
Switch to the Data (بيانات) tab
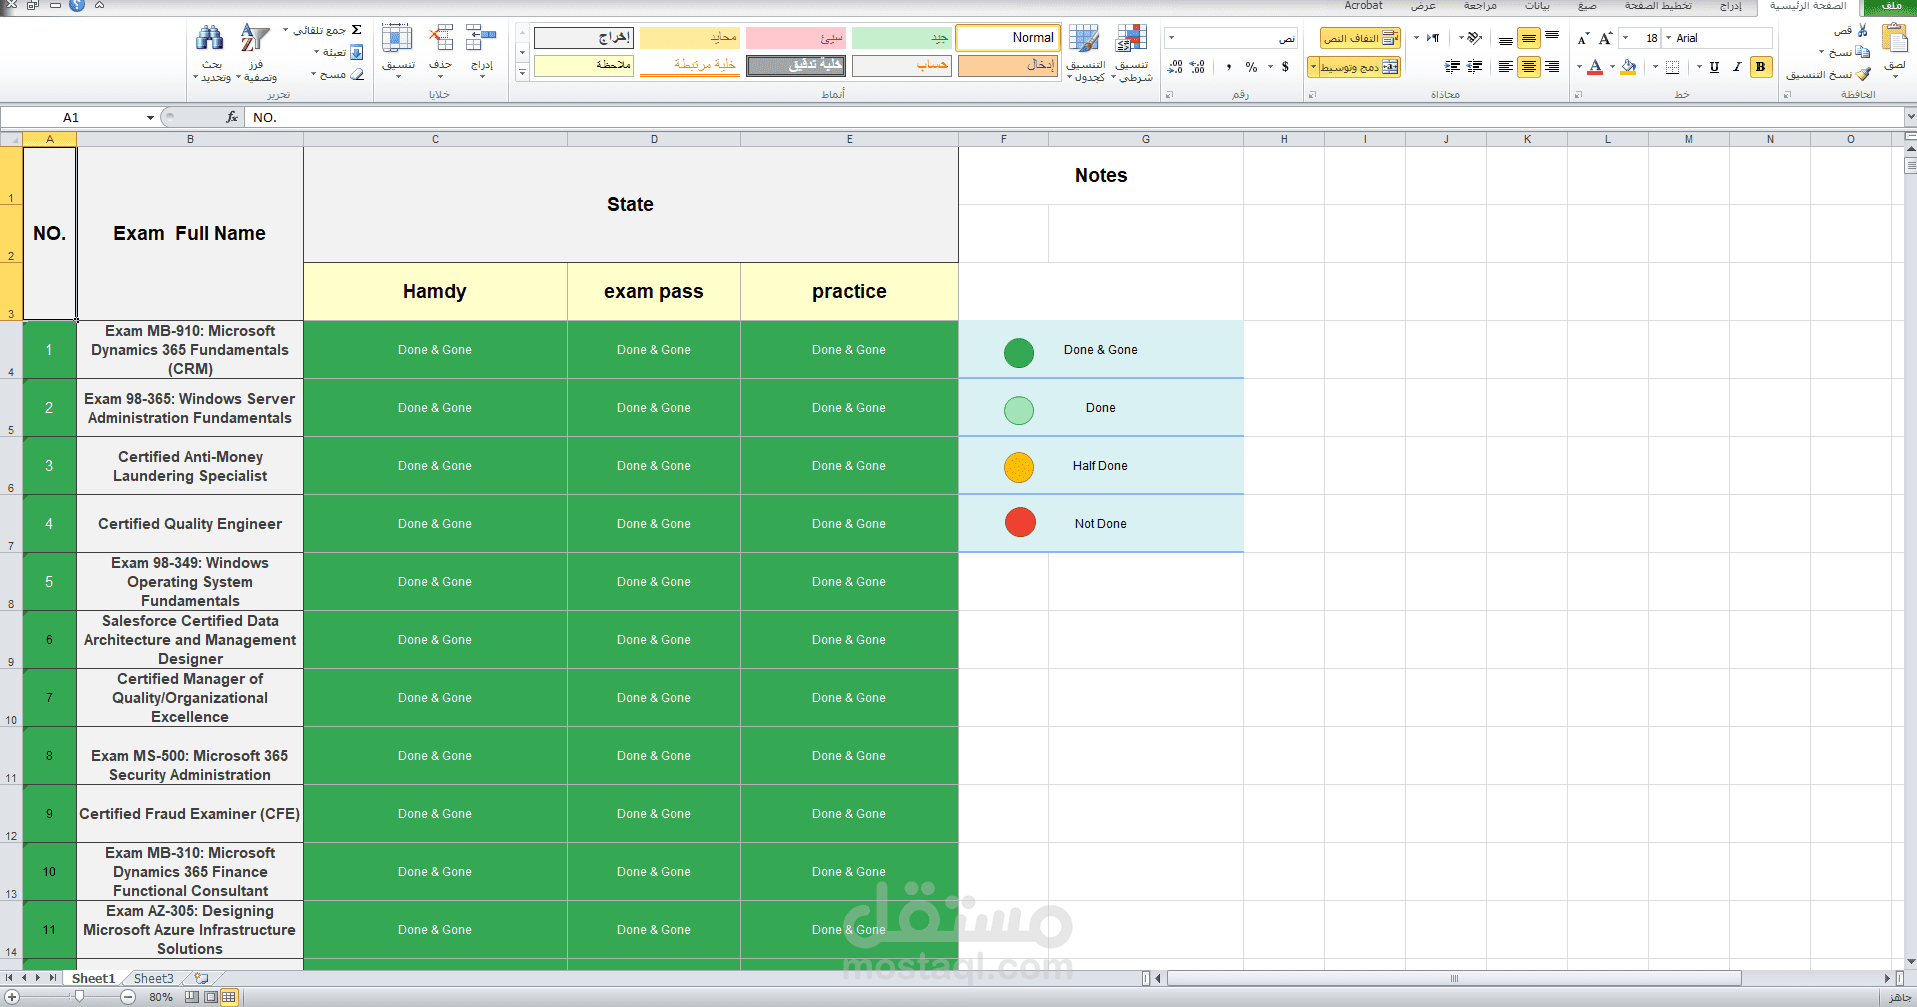tap(1537, 6)
